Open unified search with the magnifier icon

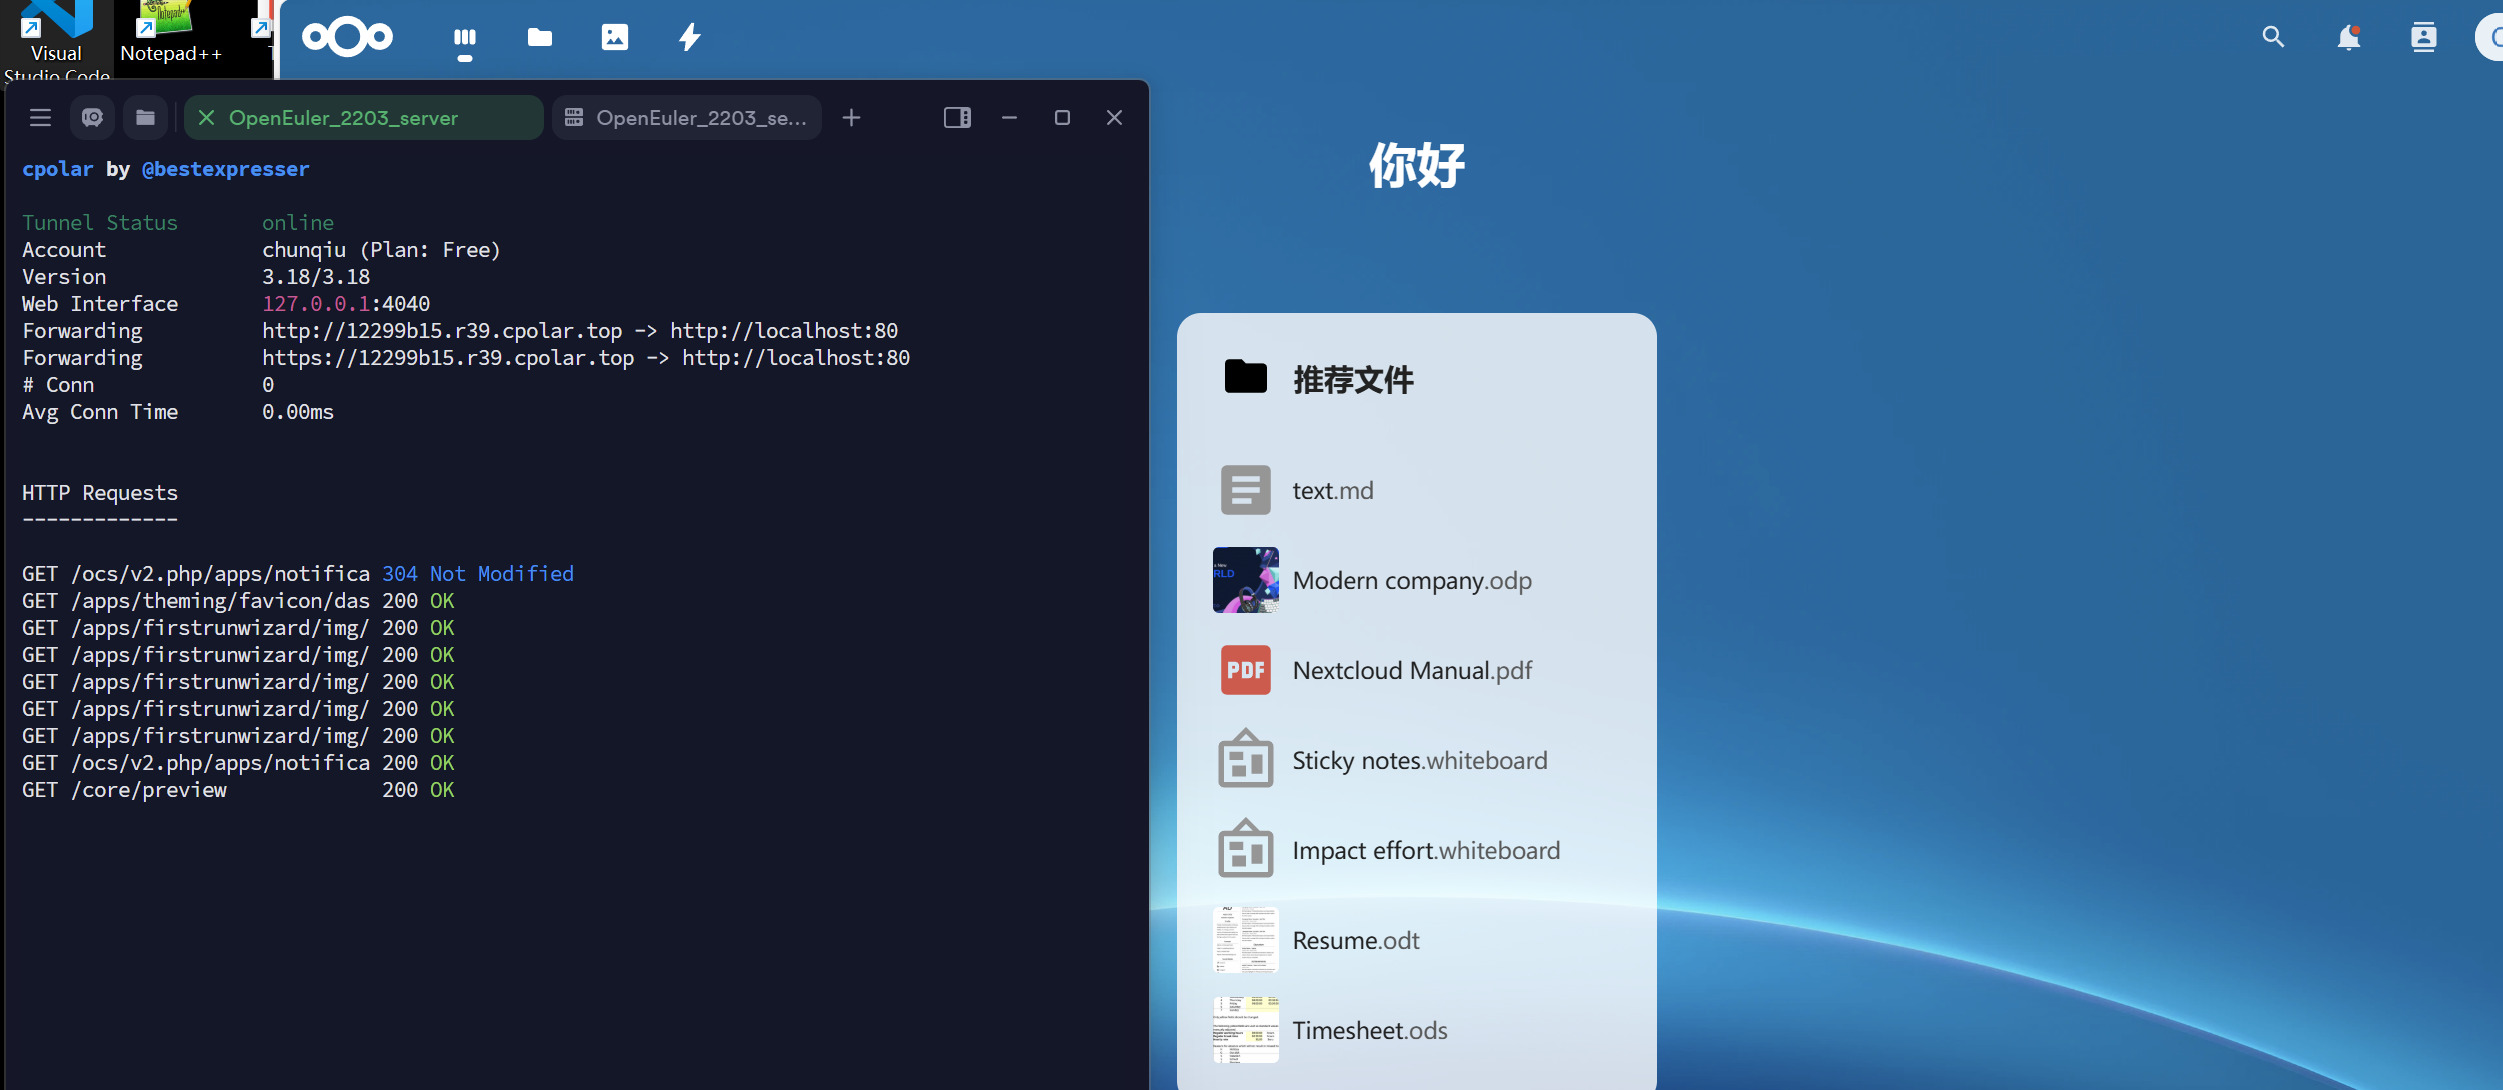[x=2273, y=37]
